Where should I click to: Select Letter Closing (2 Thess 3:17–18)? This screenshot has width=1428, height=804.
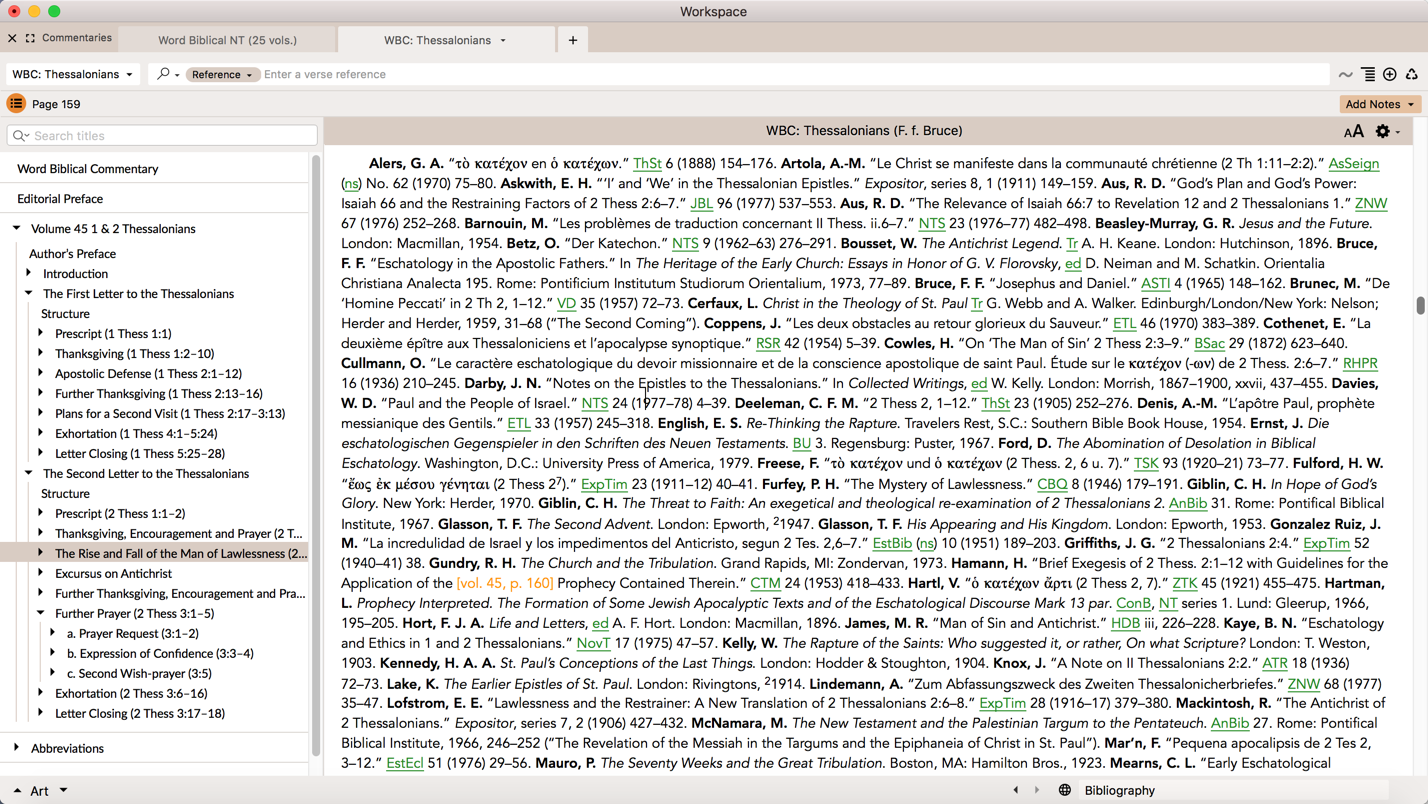(140, 714)
